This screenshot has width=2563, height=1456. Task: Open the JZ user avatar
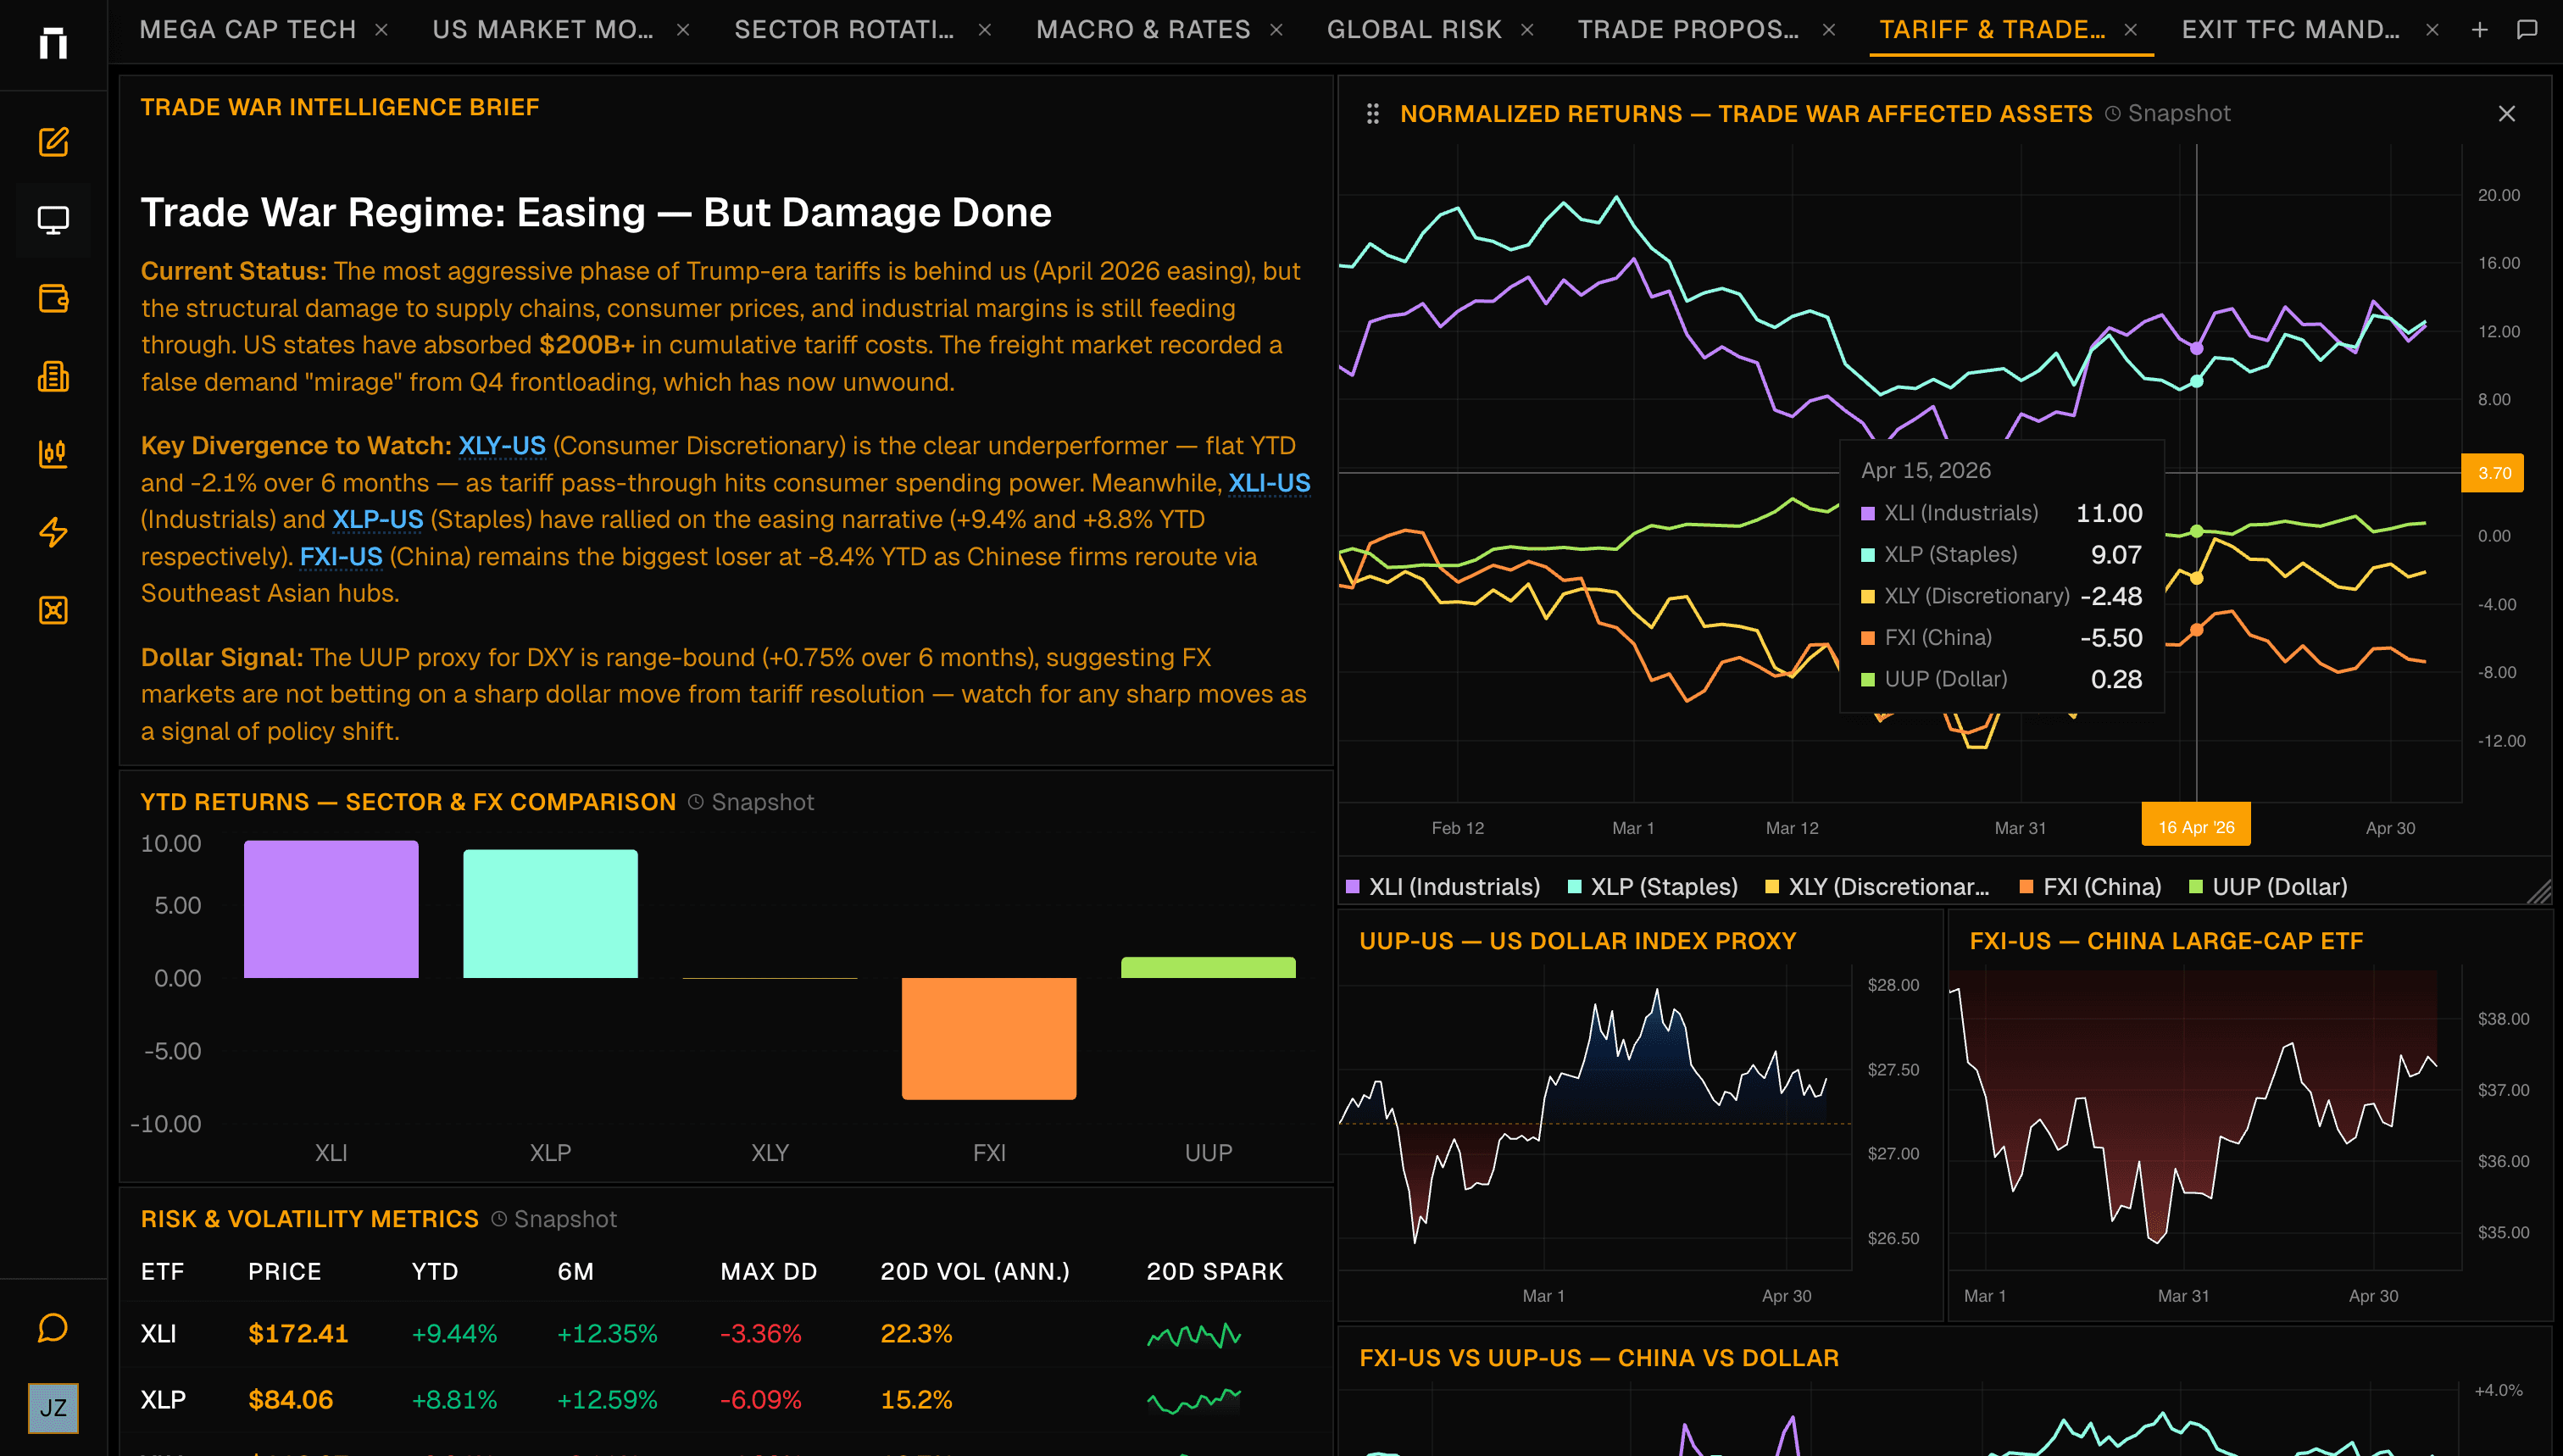click(53, 1408)
